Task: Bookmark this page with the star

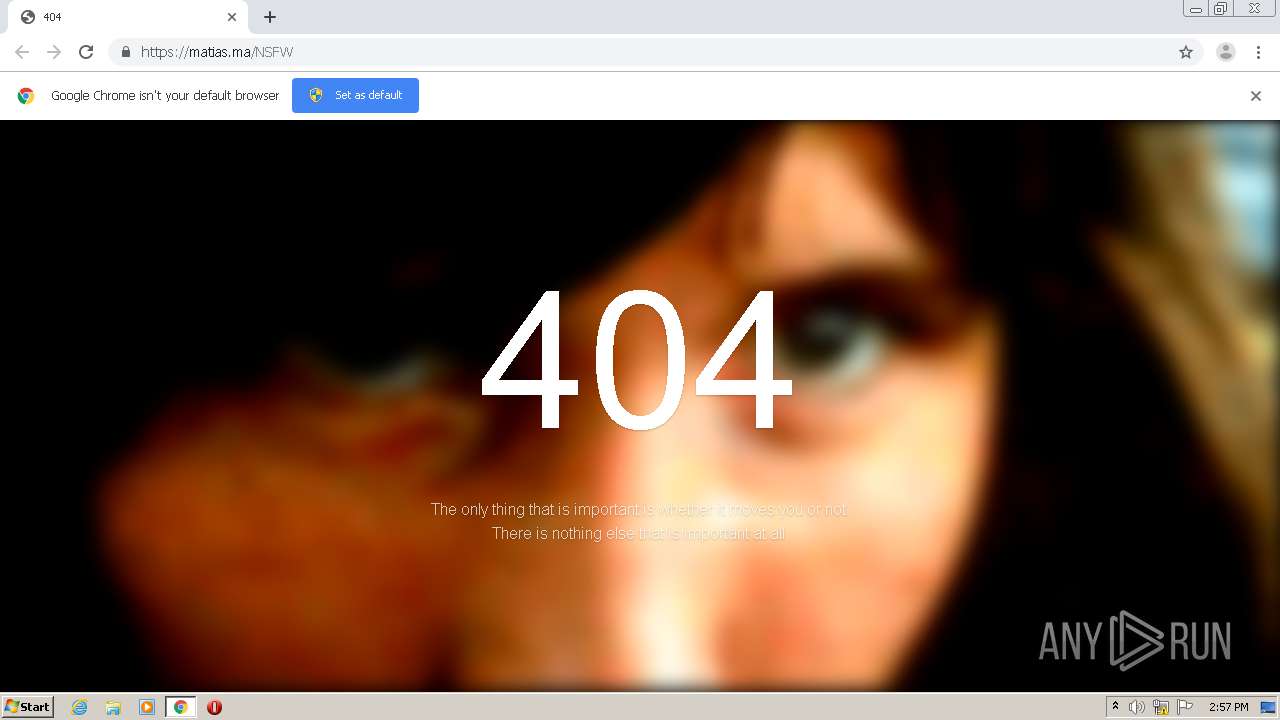Action: tap(1186, 52)
